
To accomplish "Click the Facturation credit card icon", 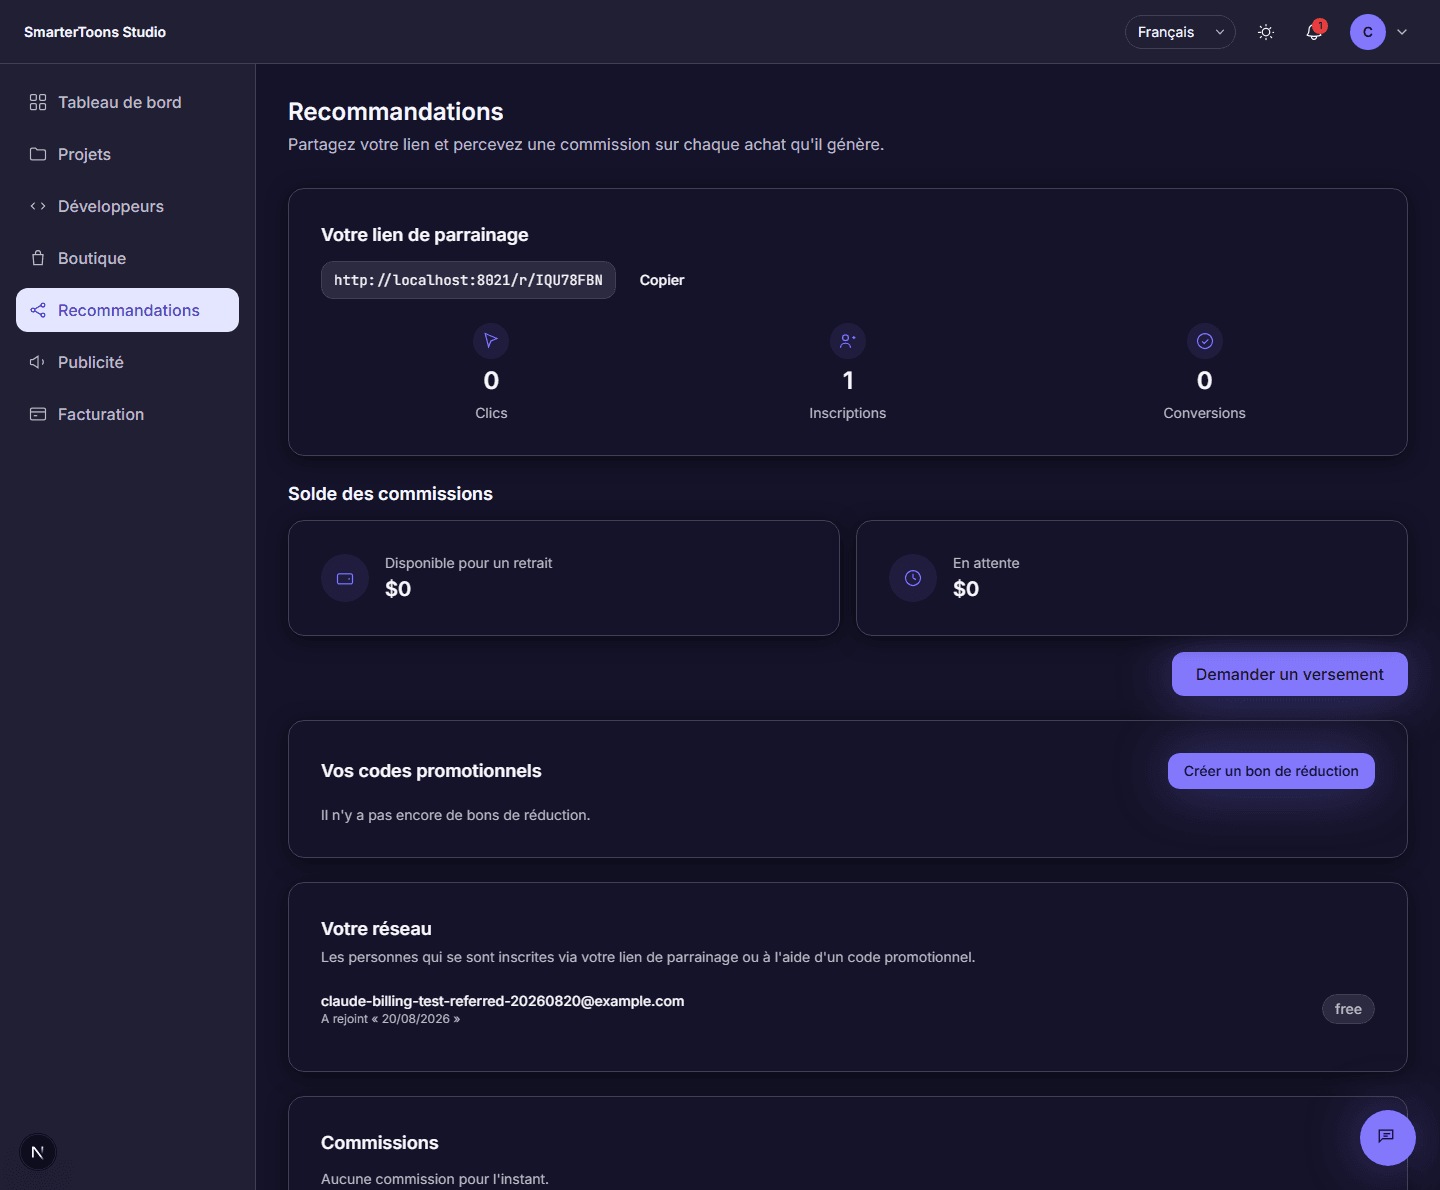I will click(x=38, y=414).
